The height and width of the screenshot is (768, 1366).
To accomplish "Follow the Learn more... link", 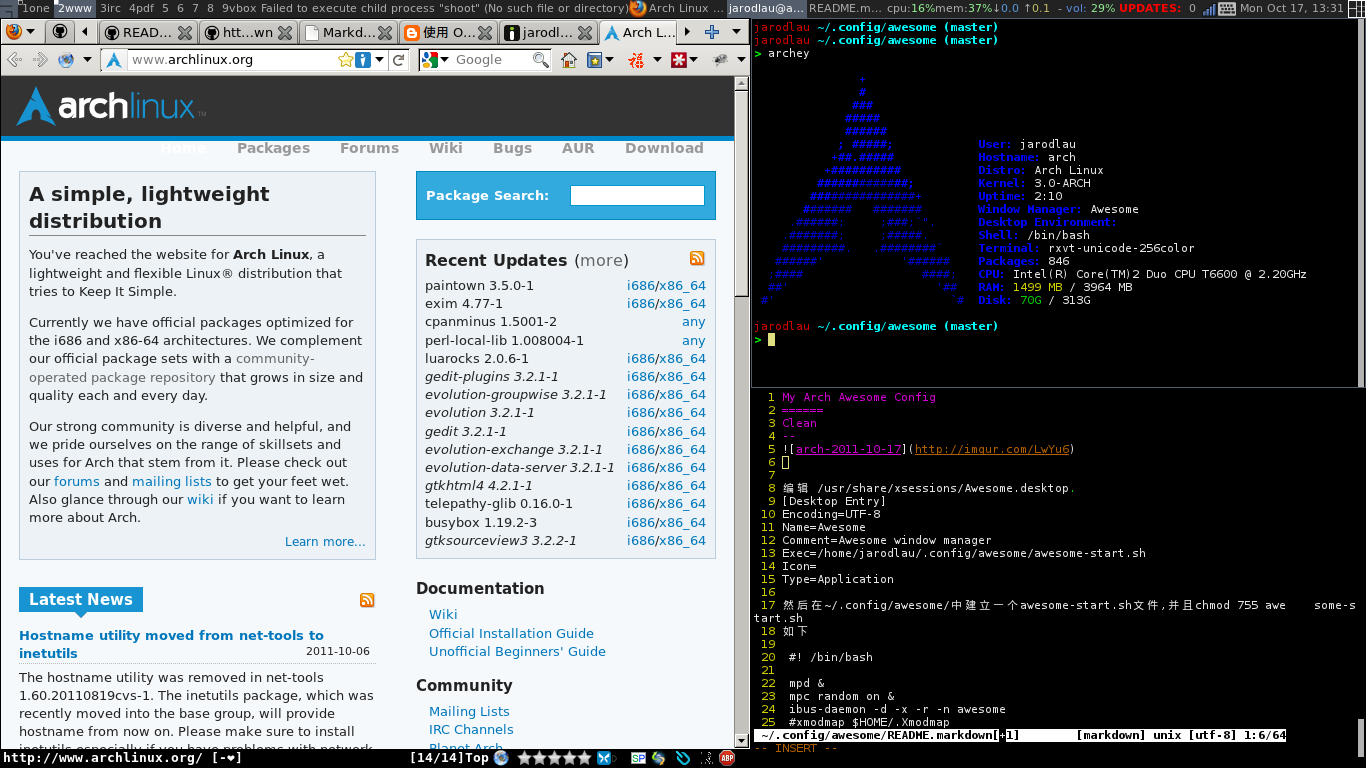I will [325, 542].
